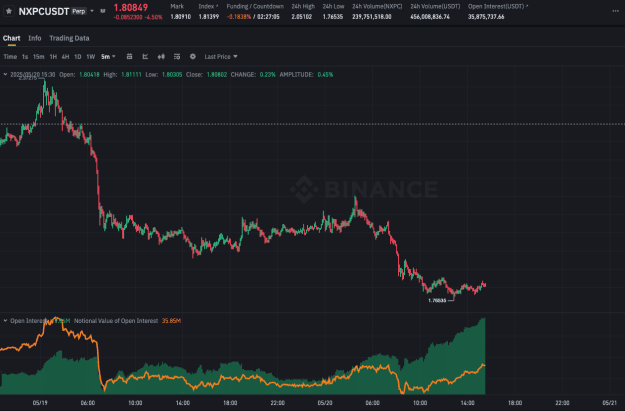Click the Notional Value of Open Interest label

click(x=116, y=321)
